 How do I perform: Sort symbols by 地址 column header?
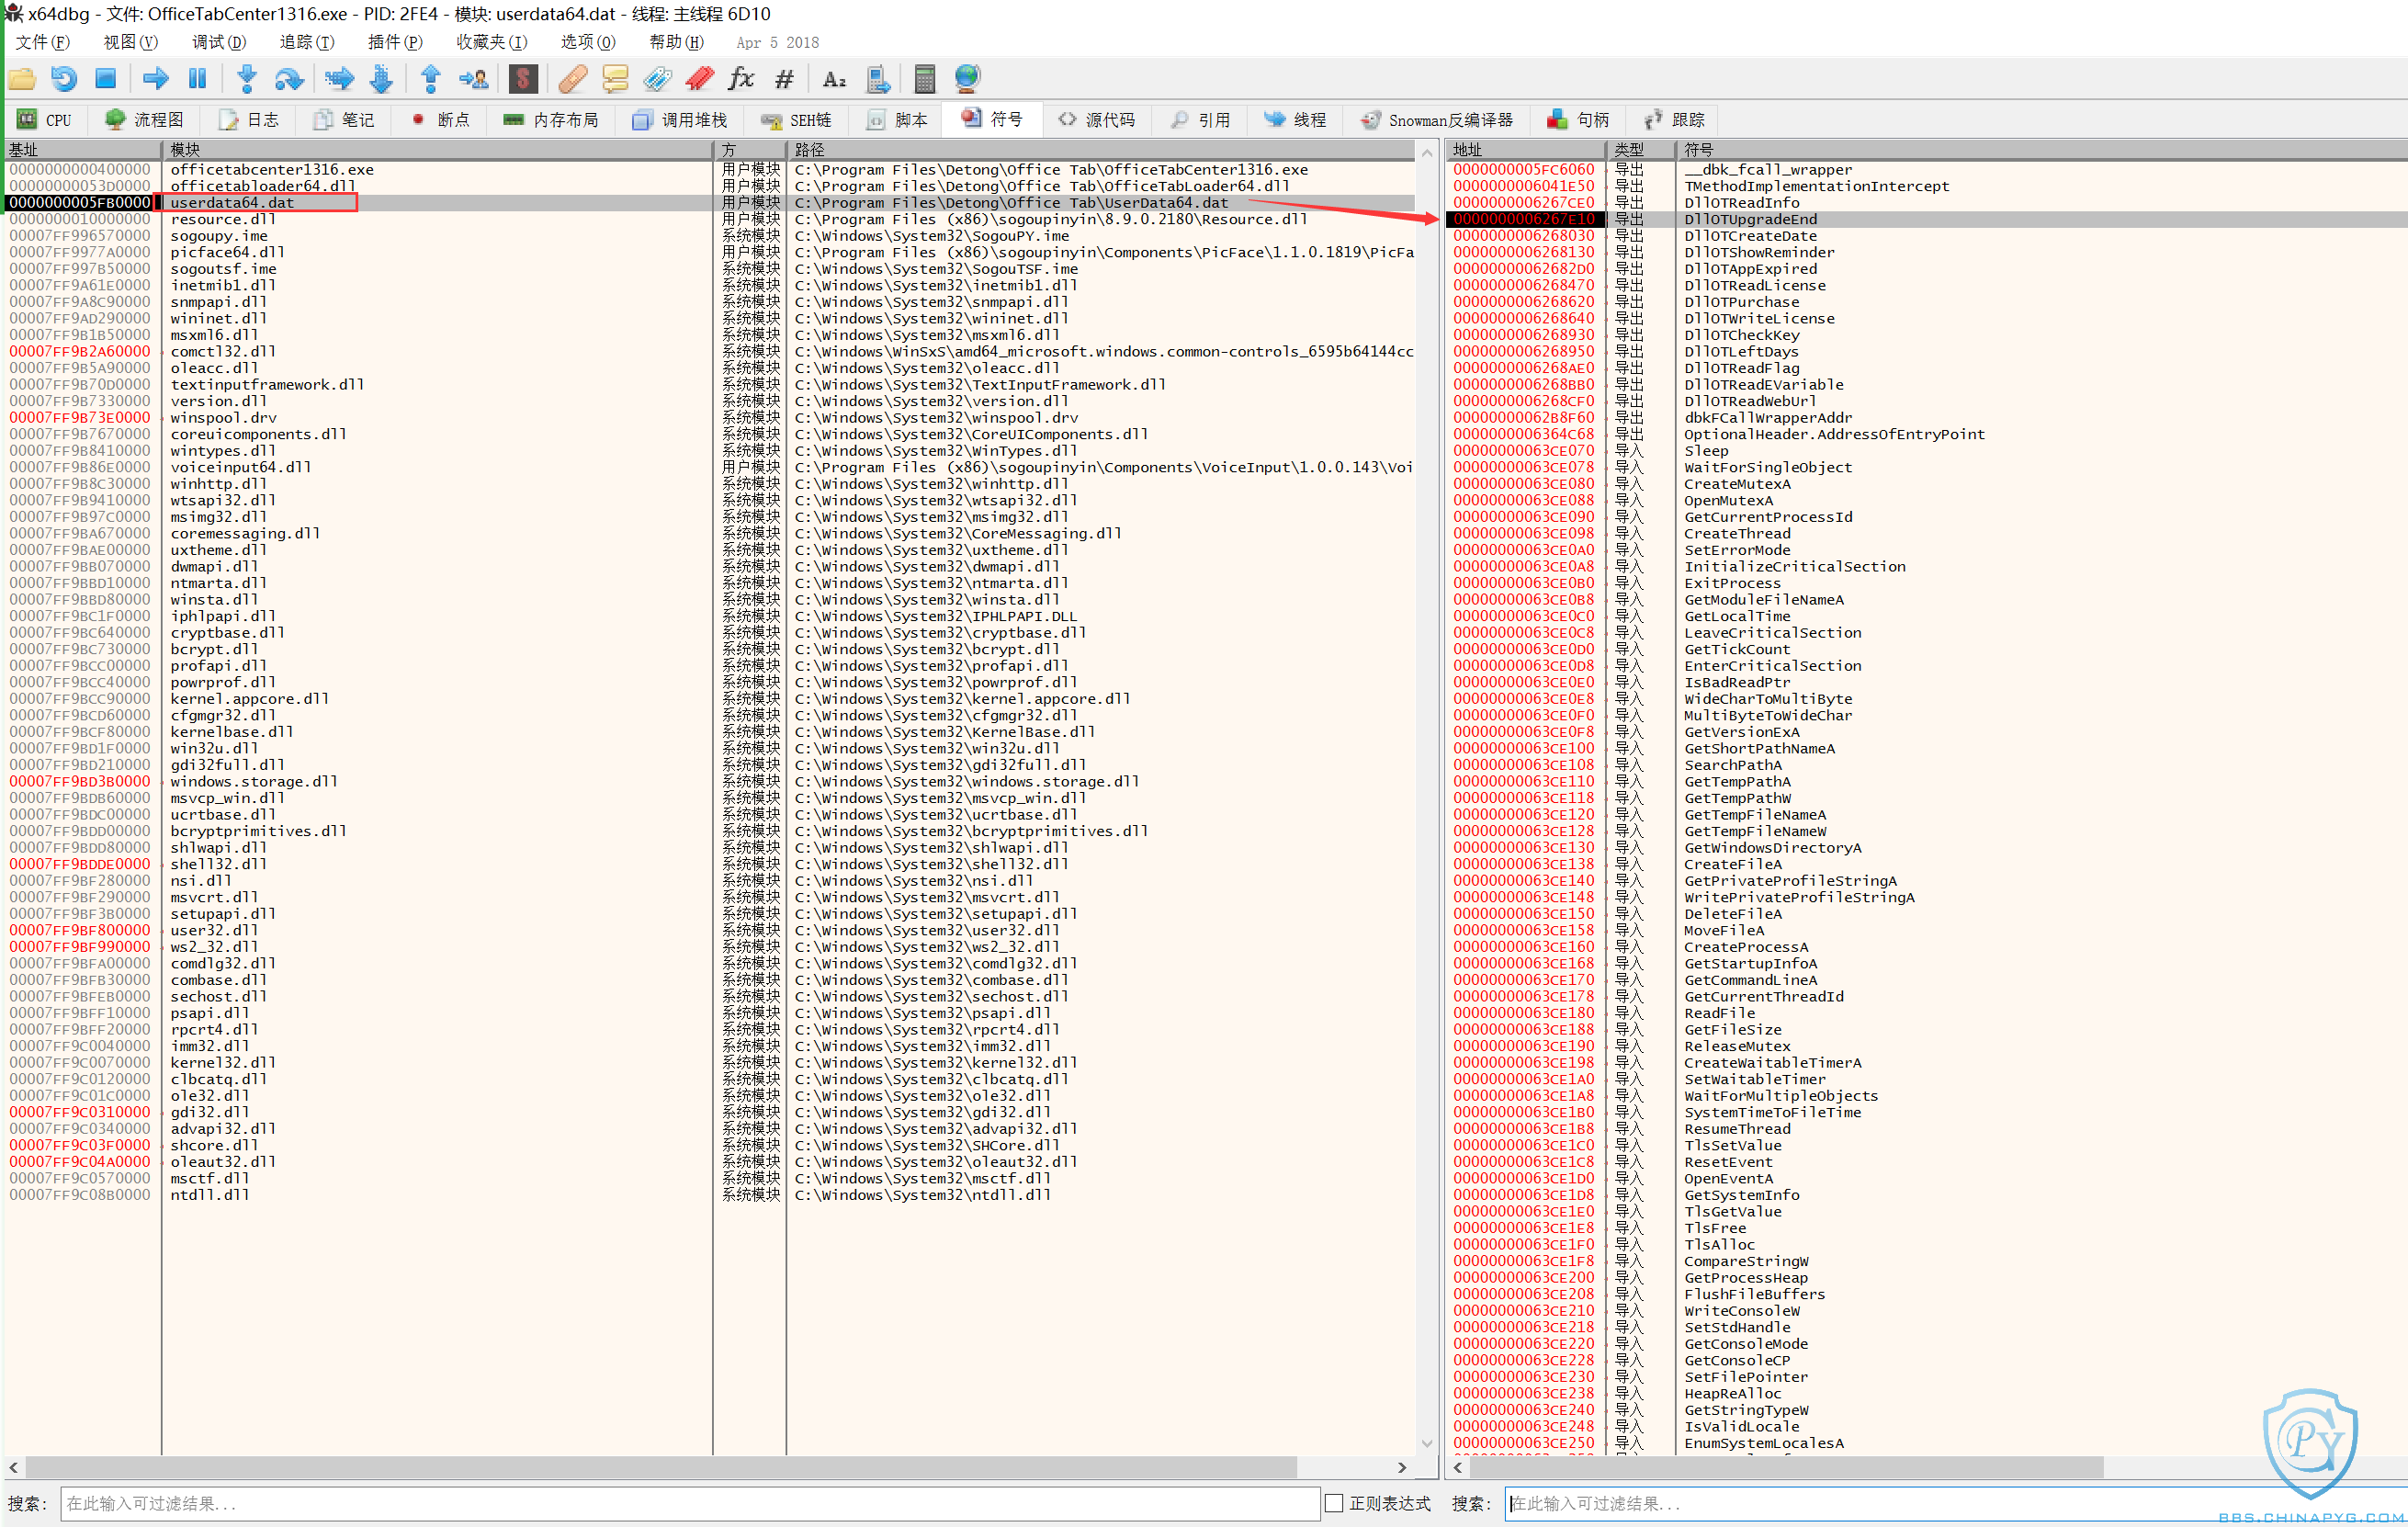(x=1526, y=150)
